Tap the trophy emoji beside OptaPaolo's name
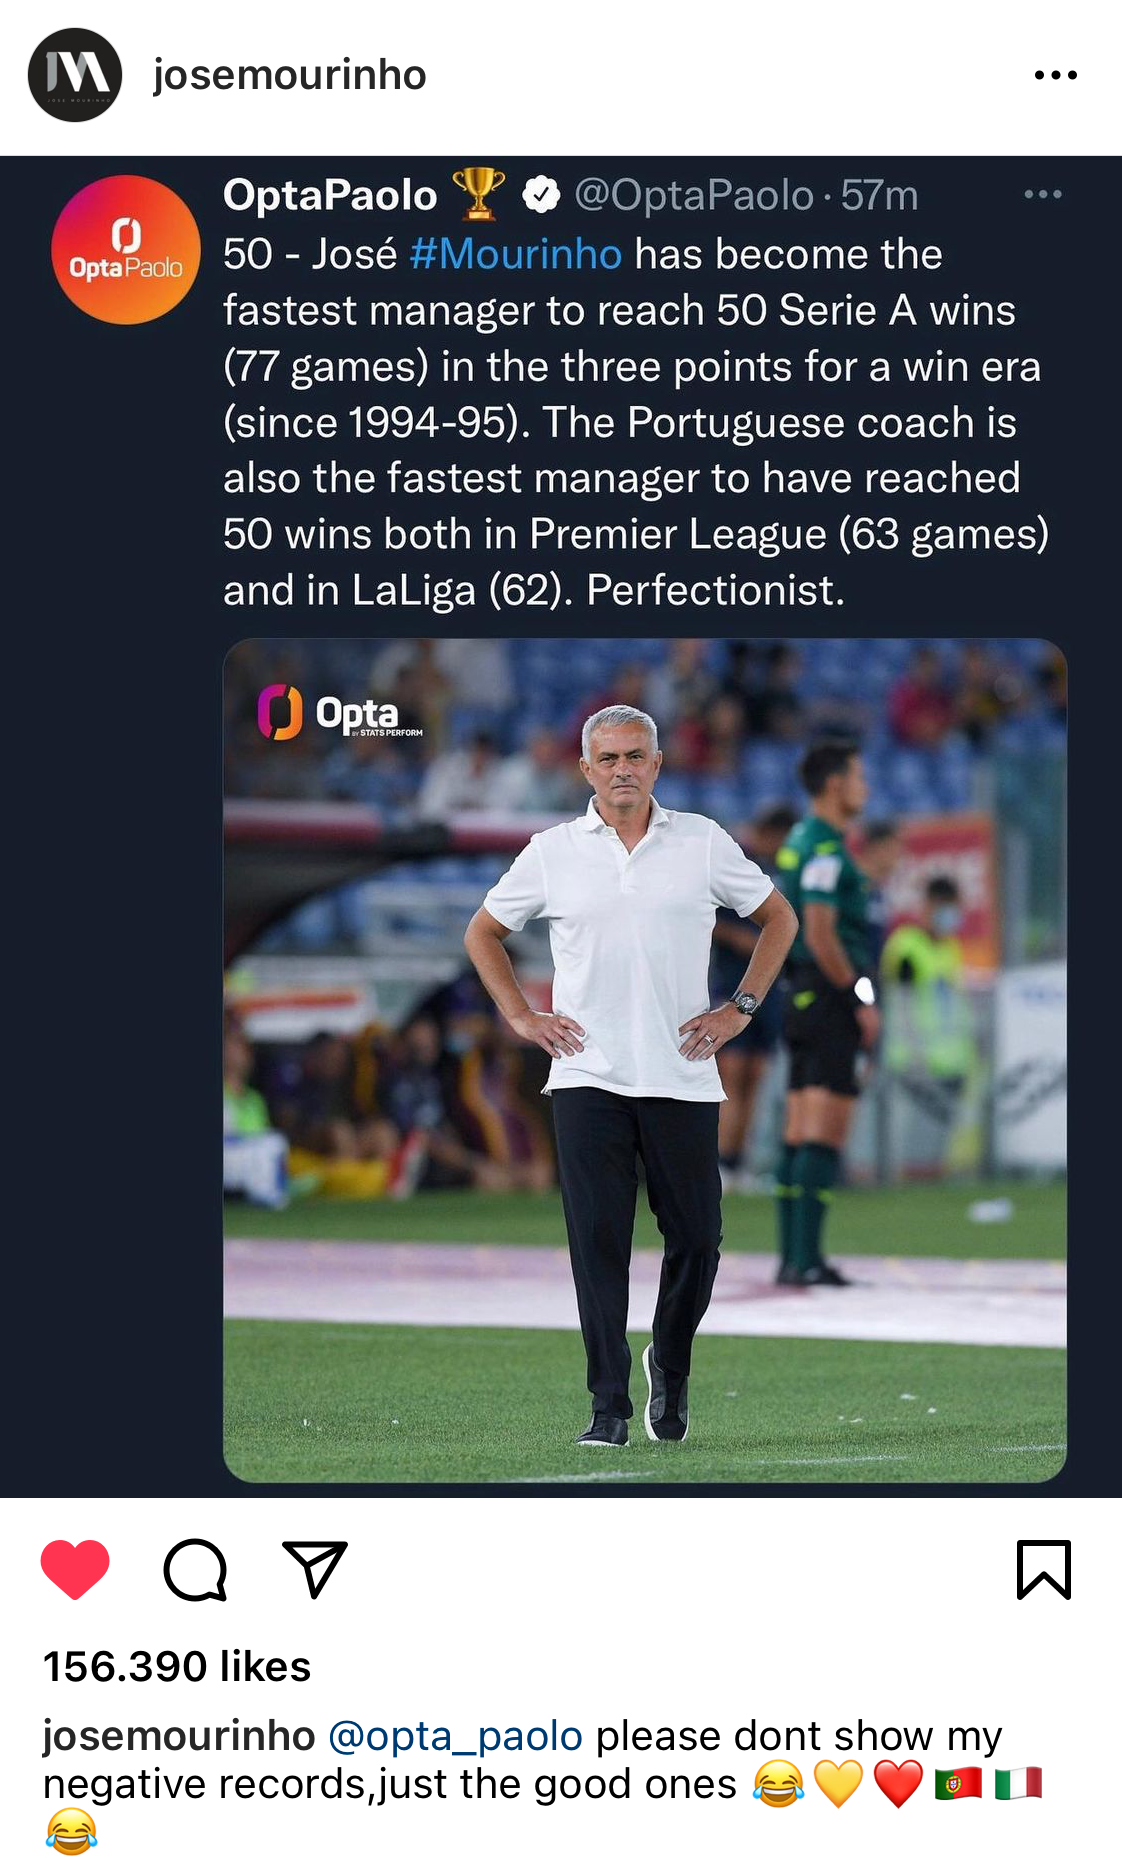 click(x=480, y=196)
